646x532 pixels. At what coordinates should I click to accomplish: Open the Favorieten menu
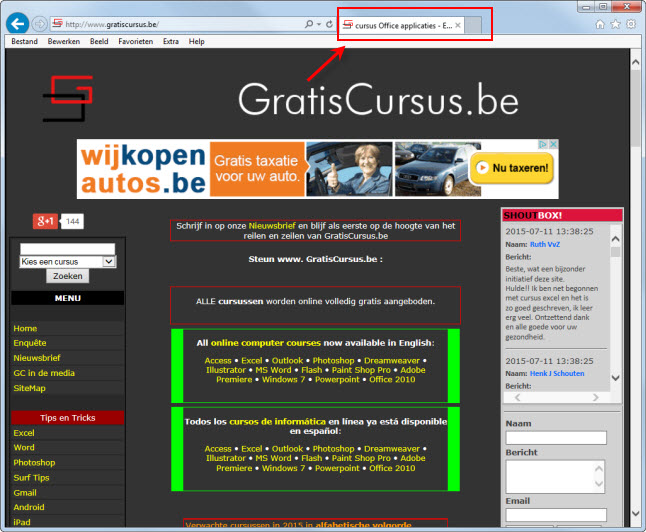click(136, 41)
